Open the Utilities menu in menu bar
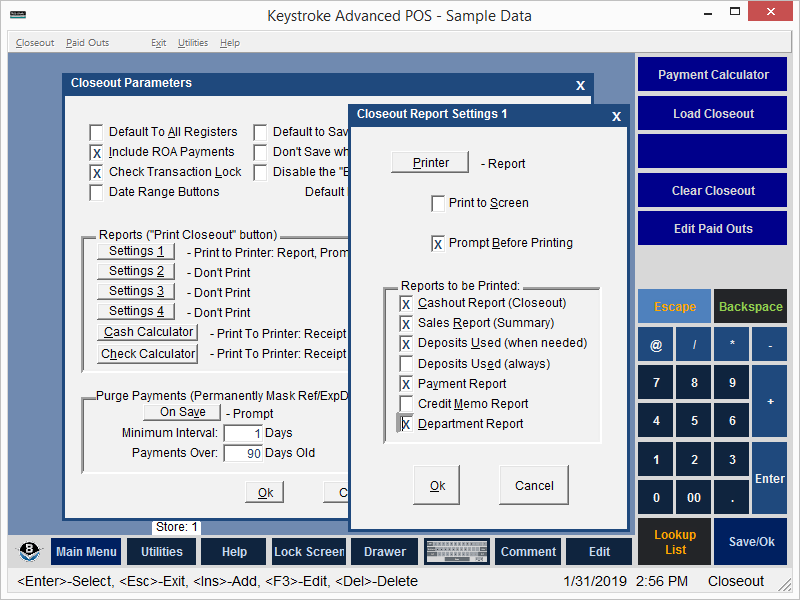 click(192, 43)
